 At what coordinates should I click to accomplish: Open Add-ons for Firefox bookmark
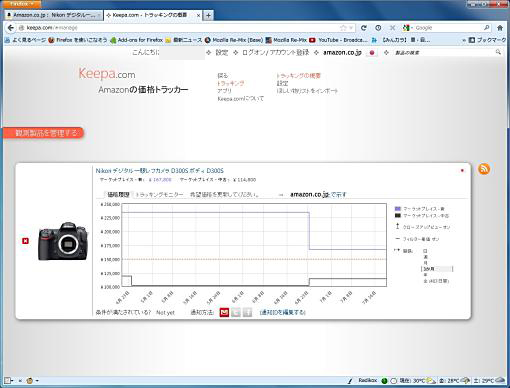tap(137, 40)
